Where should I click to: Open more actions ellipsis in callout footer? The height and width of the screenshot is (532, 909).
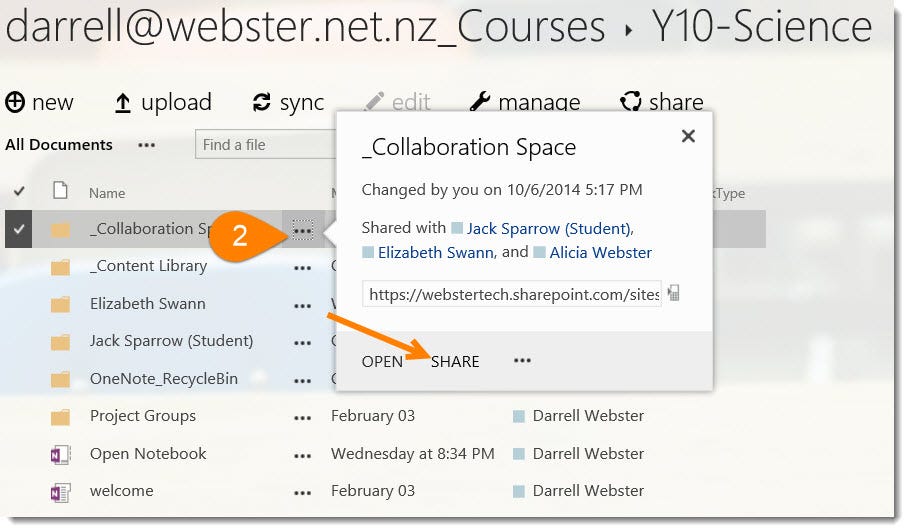coord(522,361)
